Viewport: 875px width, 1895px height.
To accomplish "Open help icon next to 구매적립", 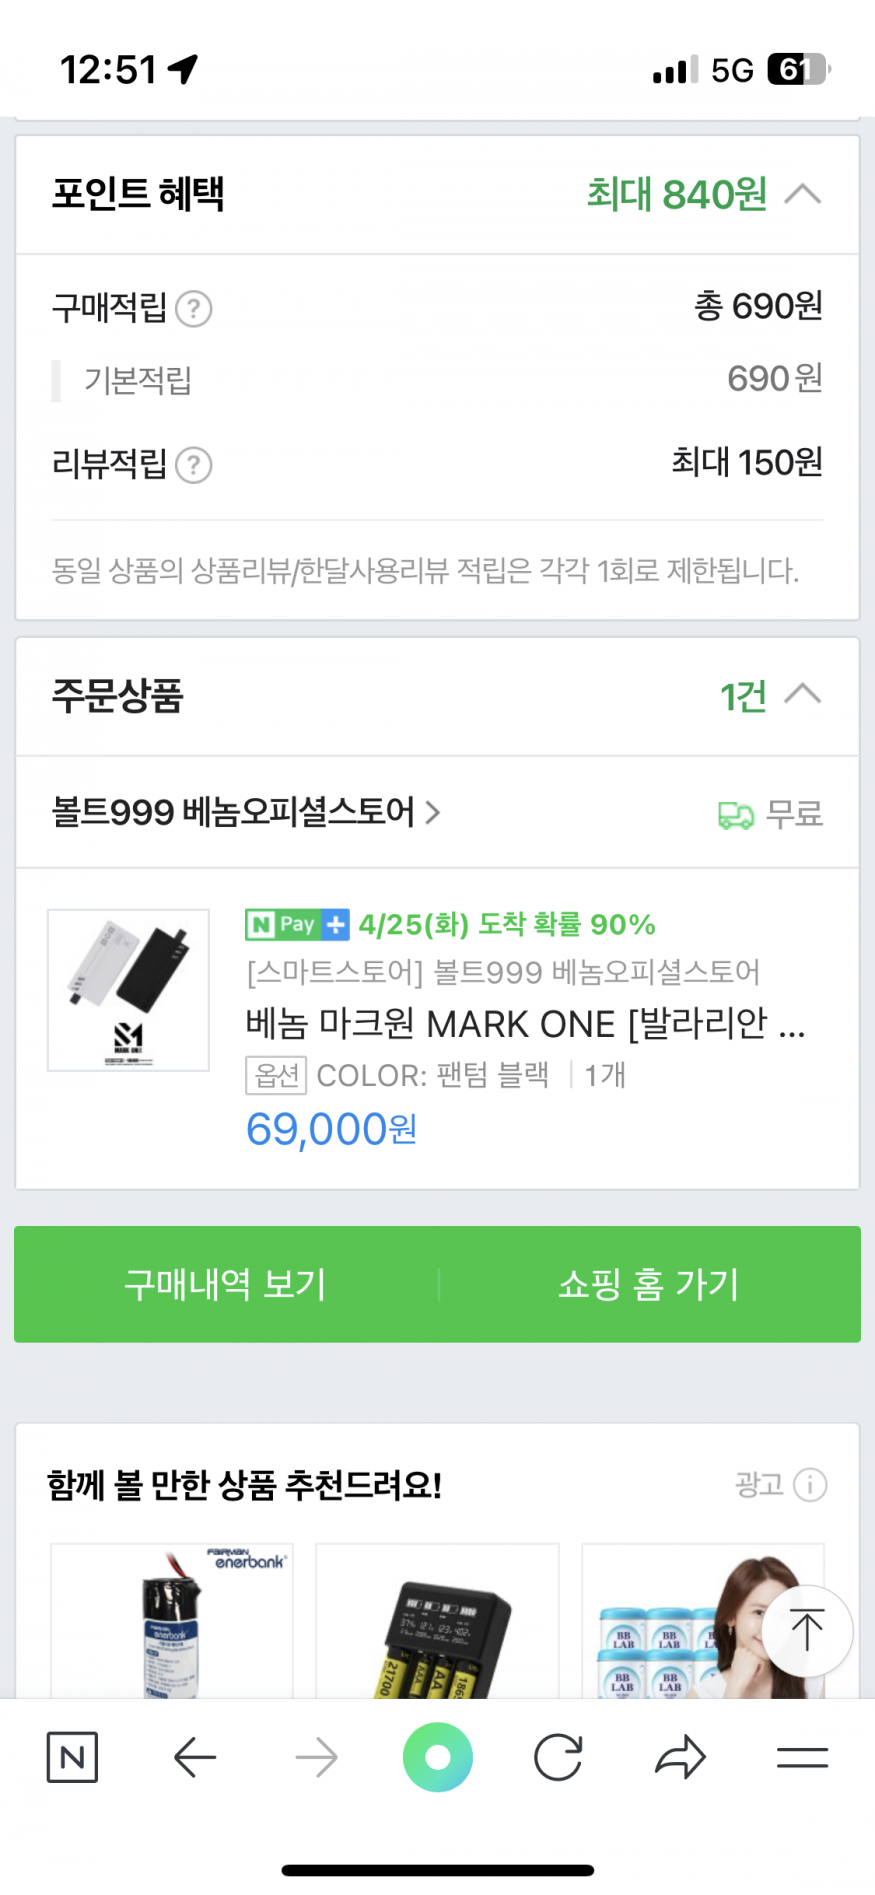I will tap(194, 309).
